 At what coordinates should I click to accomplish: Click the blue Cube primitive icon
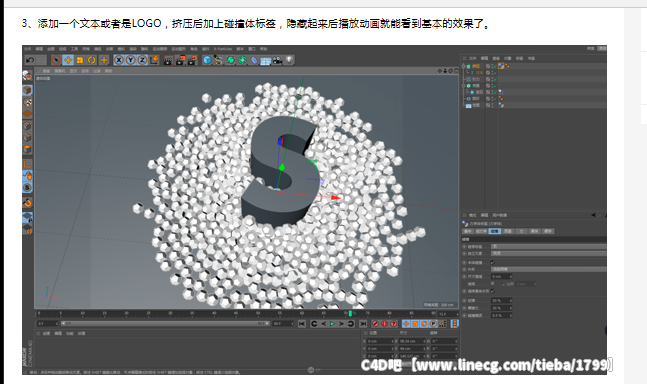[207, 60]
